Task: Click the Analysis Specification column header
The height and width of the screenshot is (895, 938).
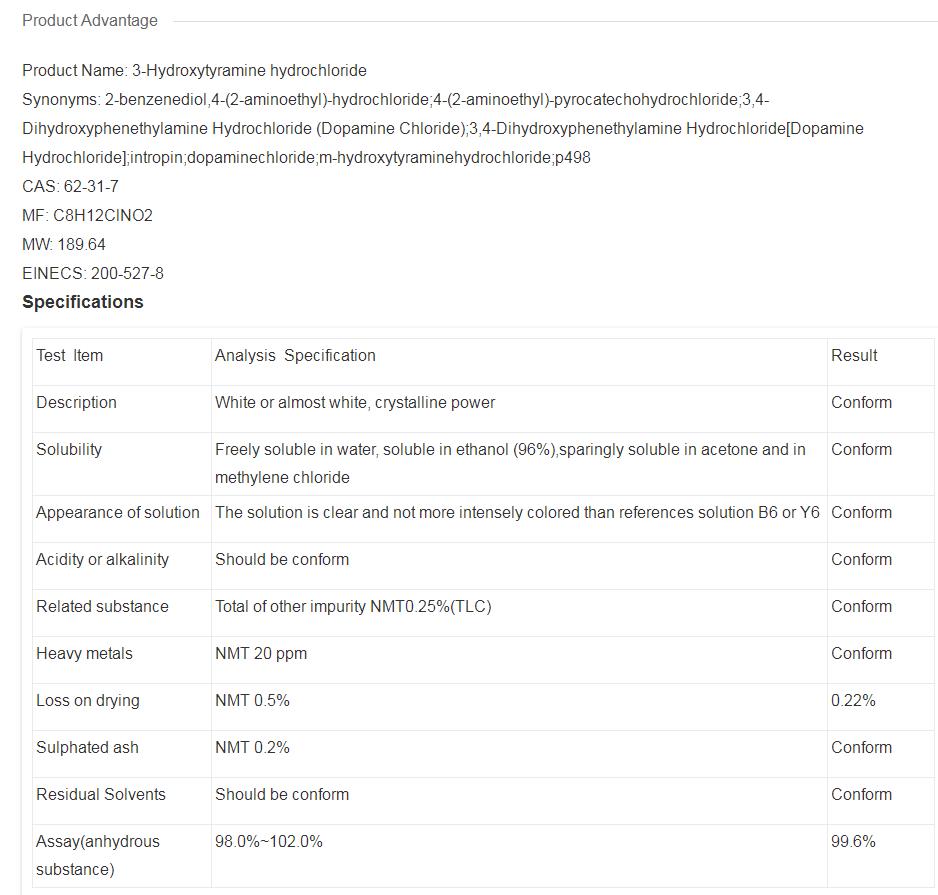Action: (x=295, y=356)
